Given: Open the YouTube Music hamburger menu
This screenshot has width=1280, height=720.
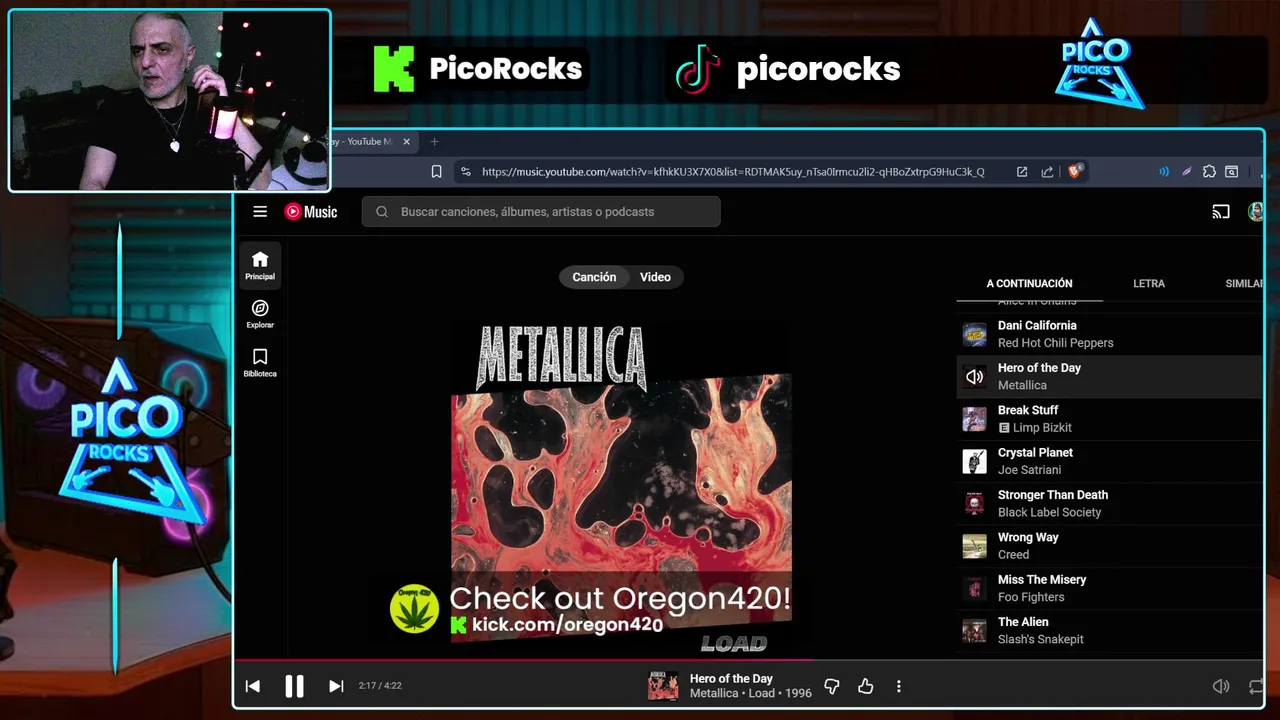Looking at the screenshot, I should [x=260, y=212].
